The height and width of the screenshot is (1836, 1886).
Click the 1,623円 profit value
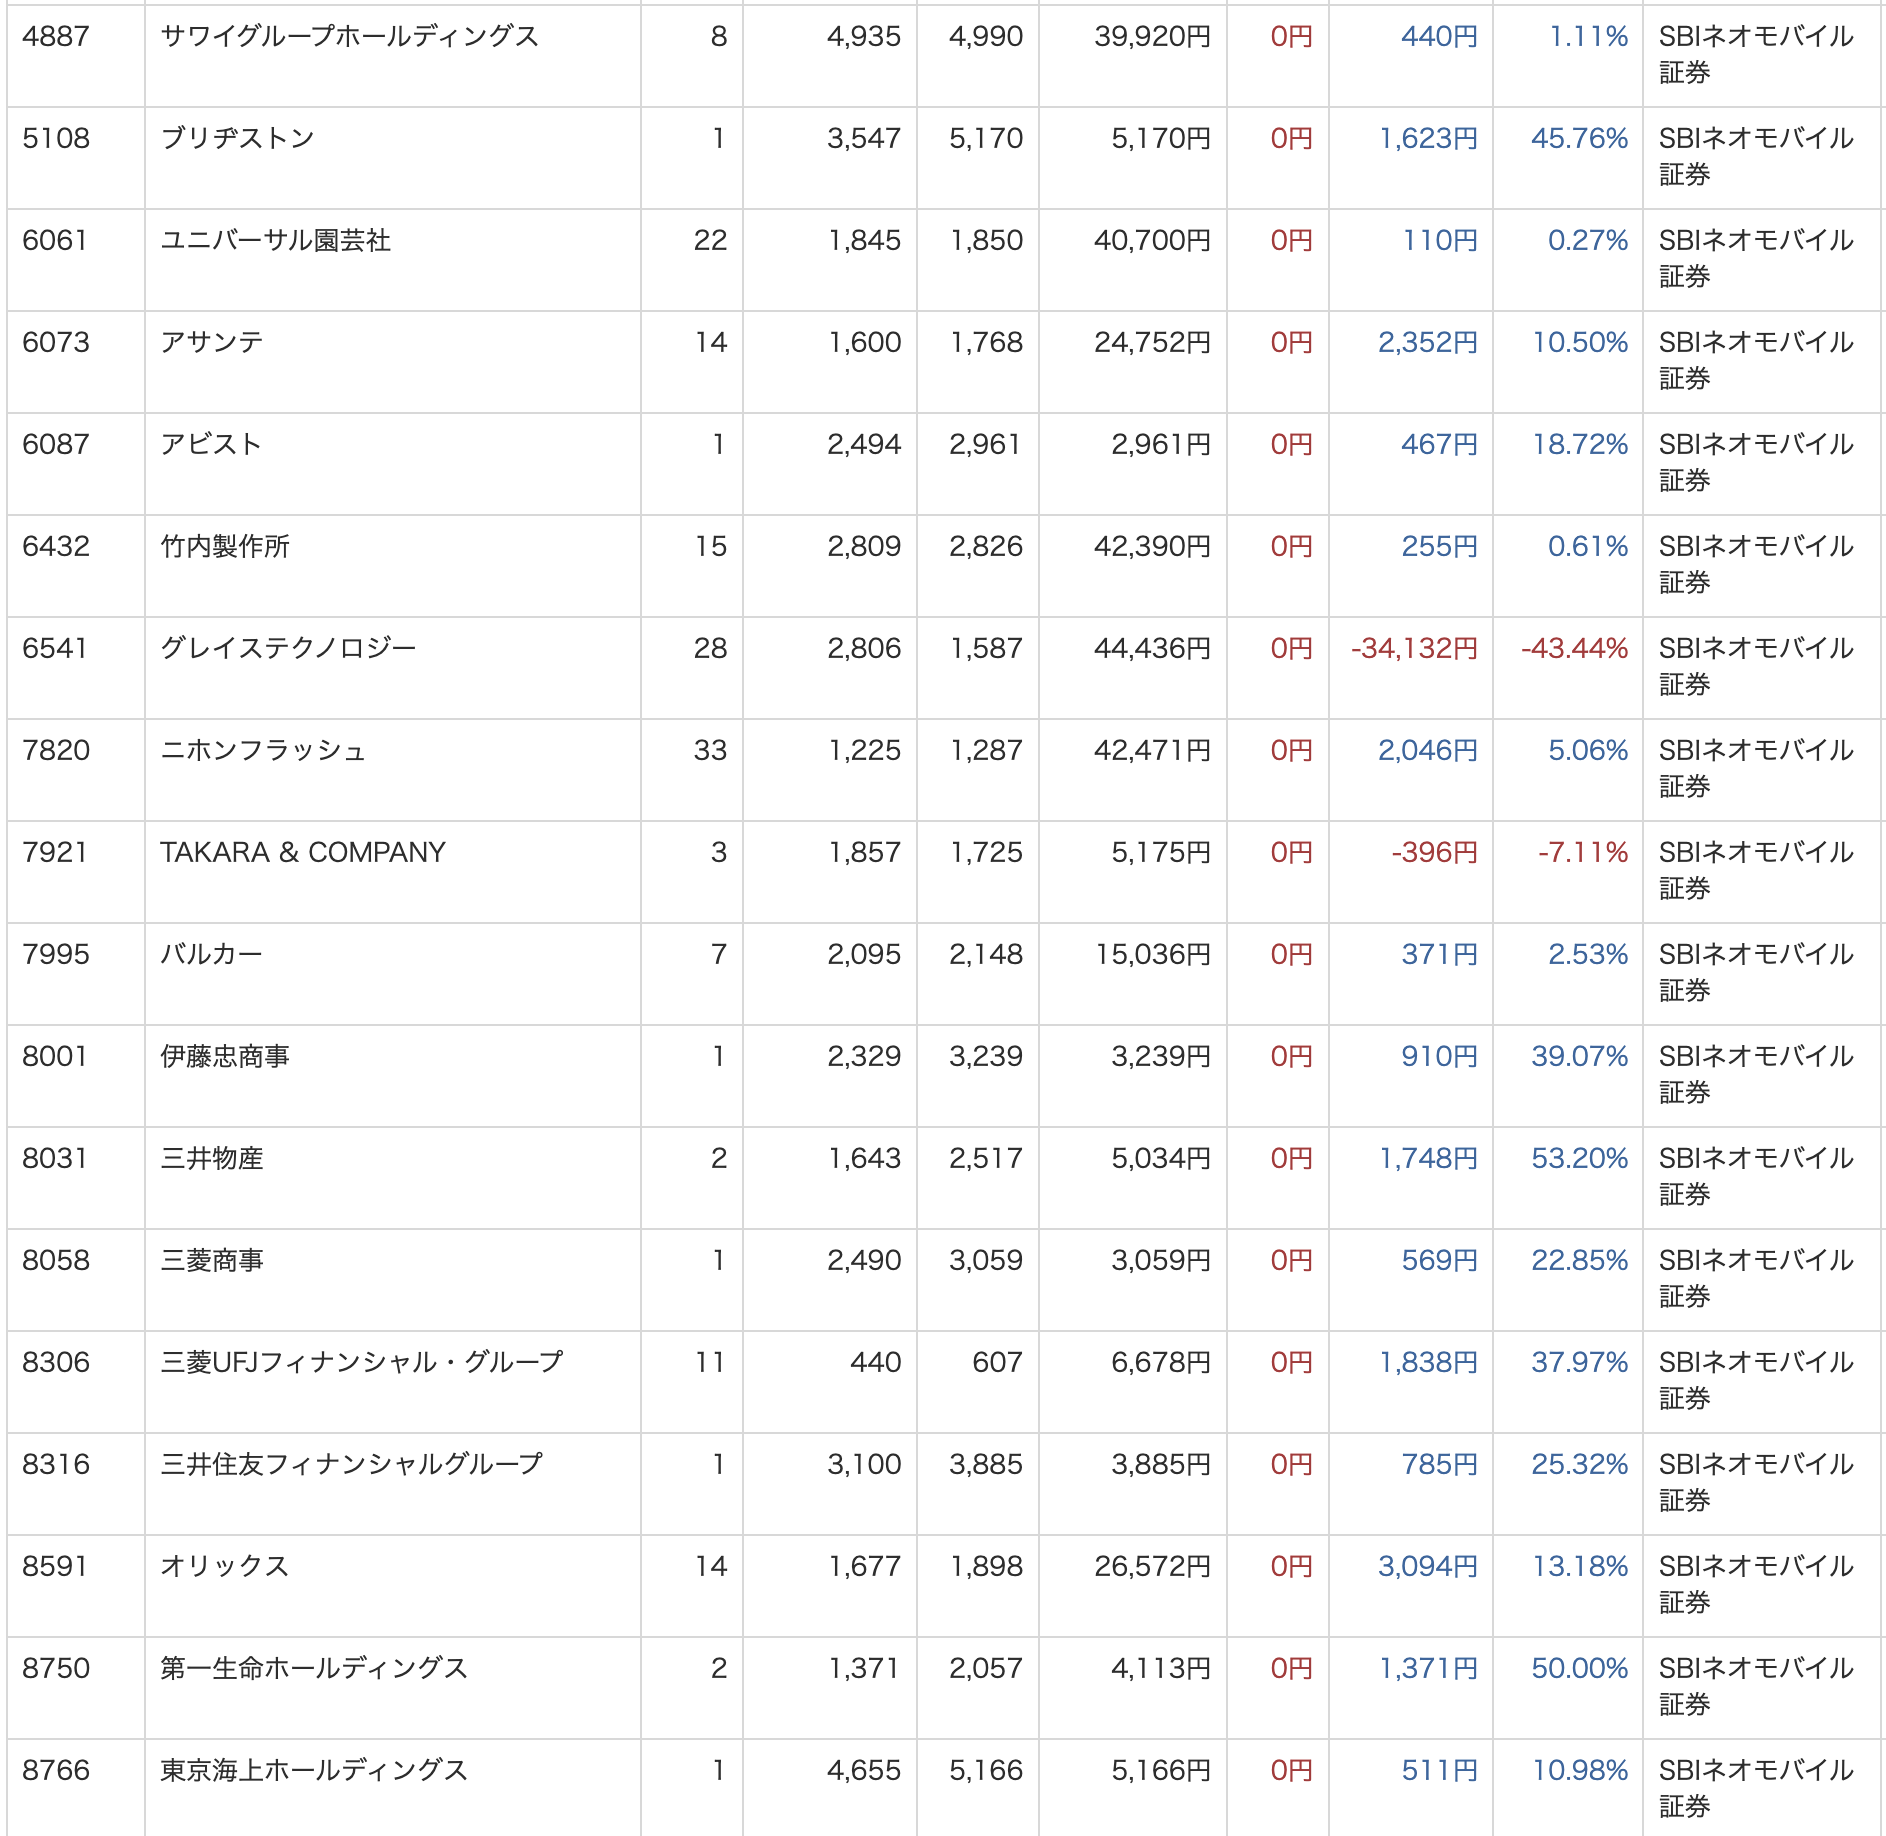1428,139
